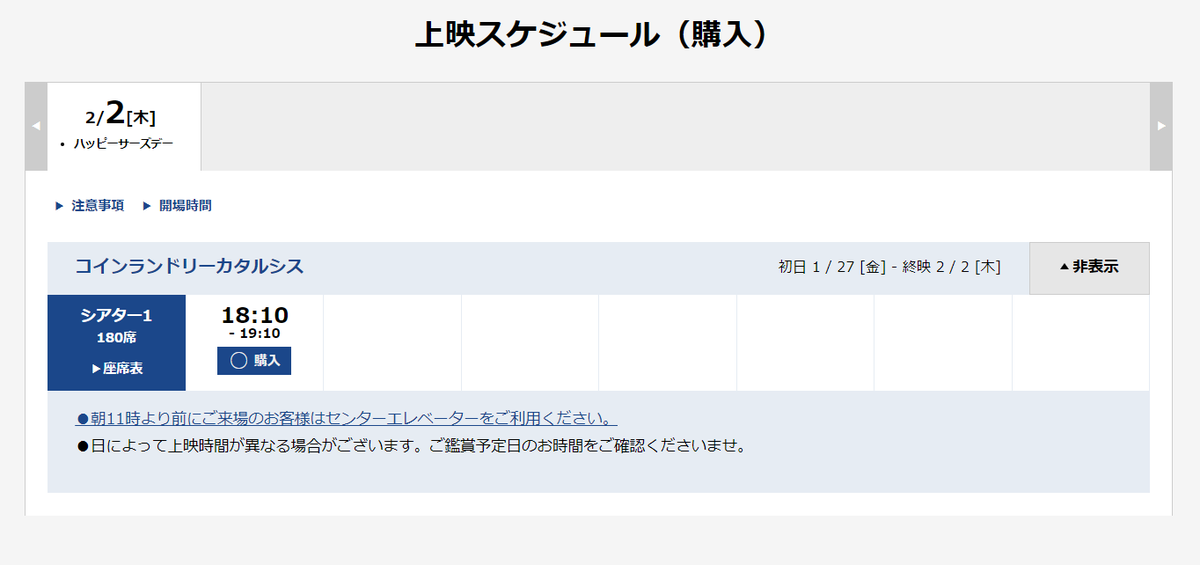Open the 座席表 seat map link
This screenshot has width=1200, height=565.
117,369
